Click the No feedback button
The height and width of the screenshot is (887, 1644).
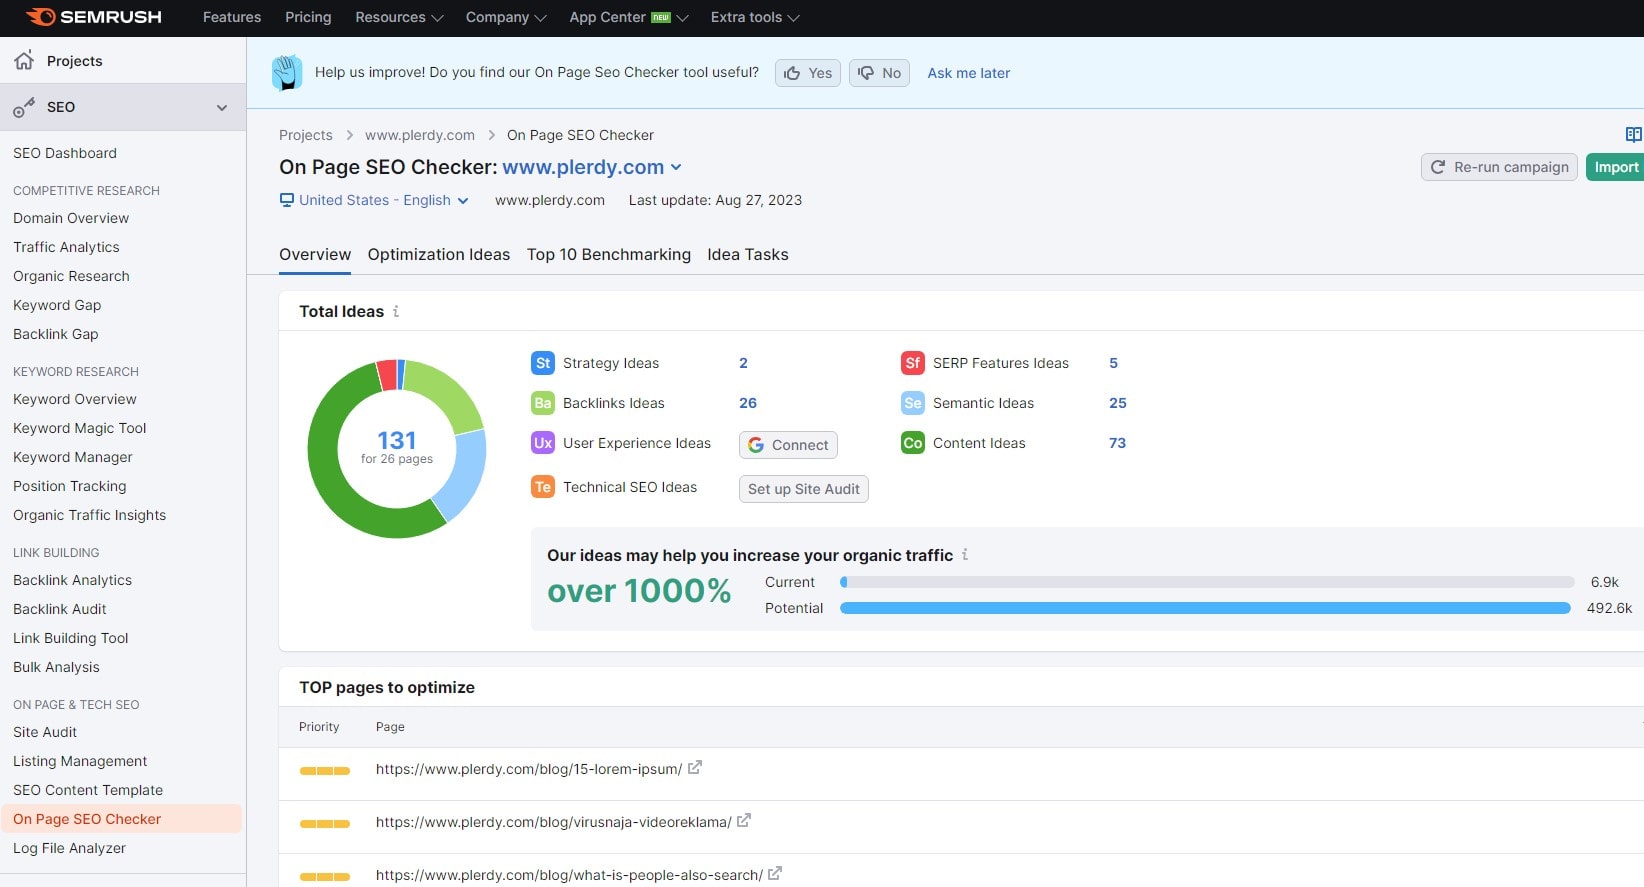879,73
